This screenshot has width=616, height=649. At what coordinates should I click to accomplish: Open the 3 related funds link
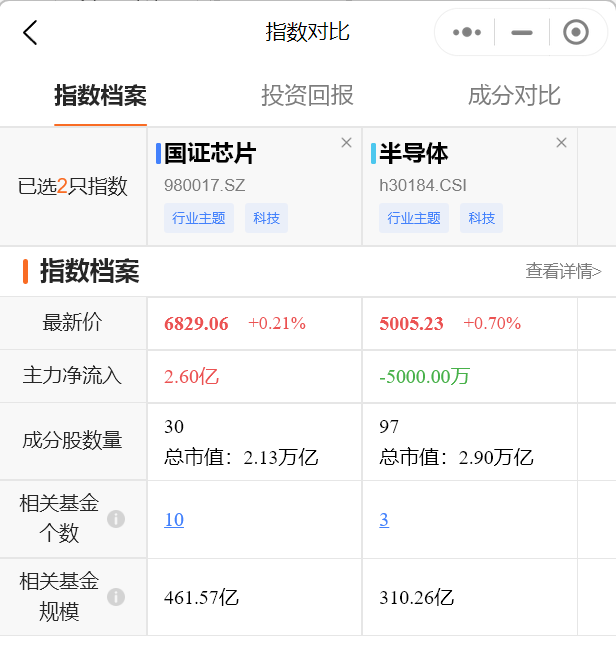tap(384, 520)
